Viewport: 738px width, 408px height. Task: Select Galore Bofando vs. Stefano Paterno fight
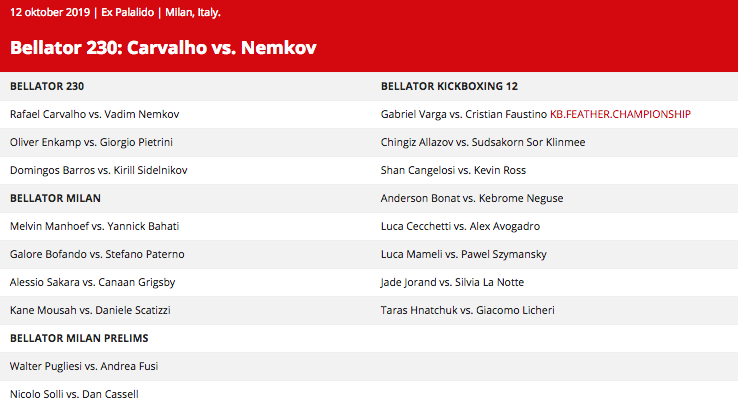[97, 254]
